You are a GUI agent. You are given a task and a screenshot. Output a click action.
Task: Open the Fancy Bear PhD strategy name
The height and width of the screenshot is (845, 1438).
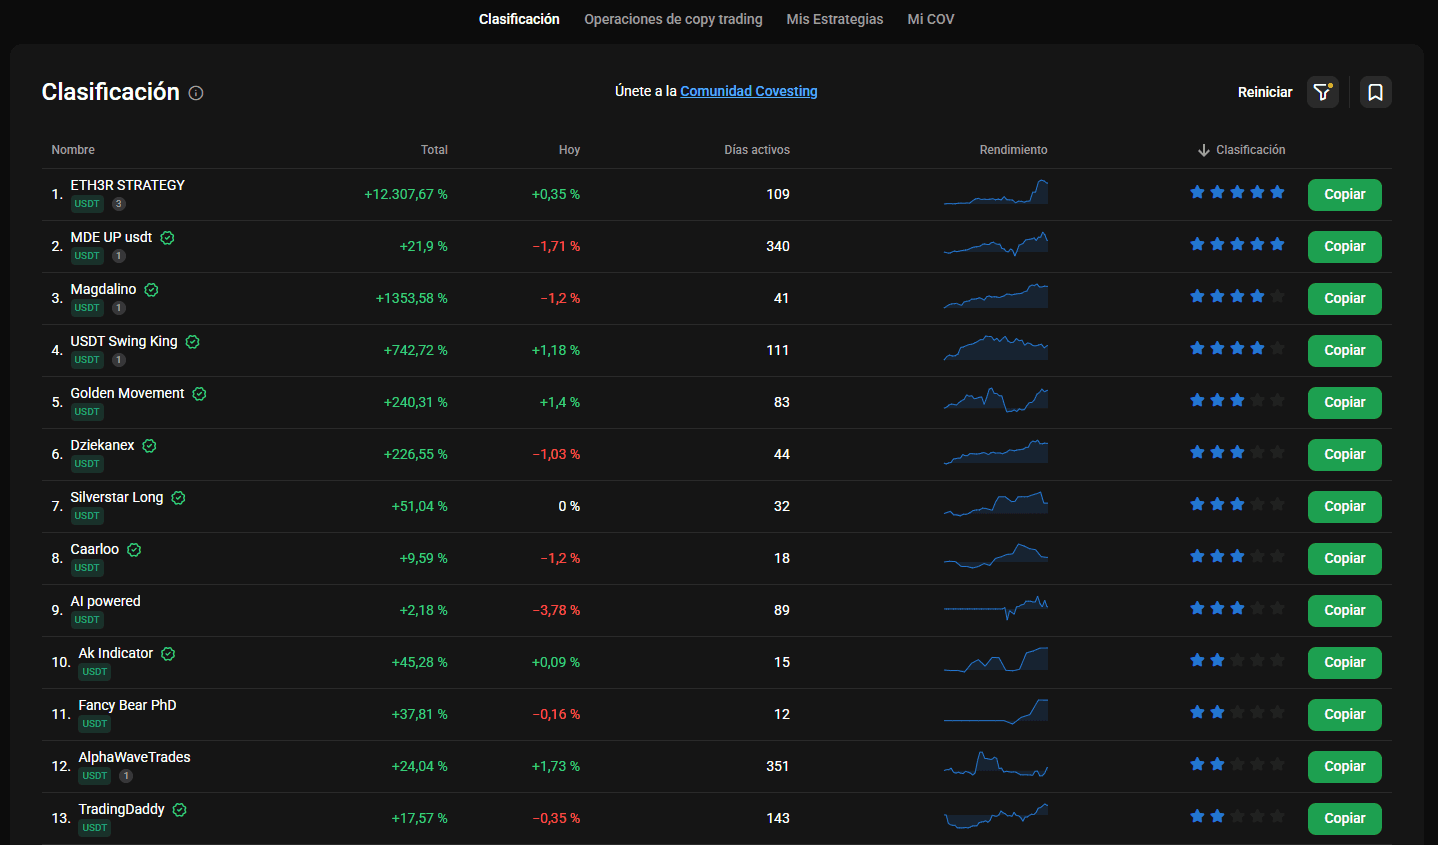pos(127,705)
